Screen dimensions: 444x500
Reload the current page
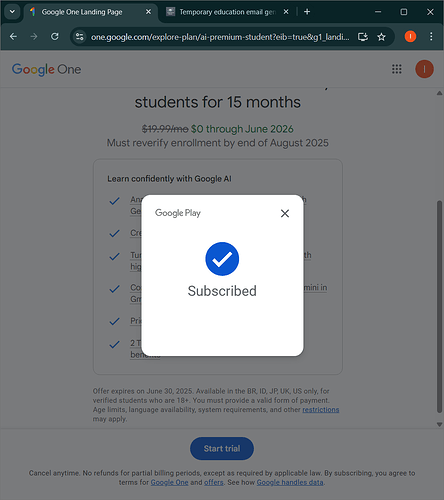click(x=55, y=36)
